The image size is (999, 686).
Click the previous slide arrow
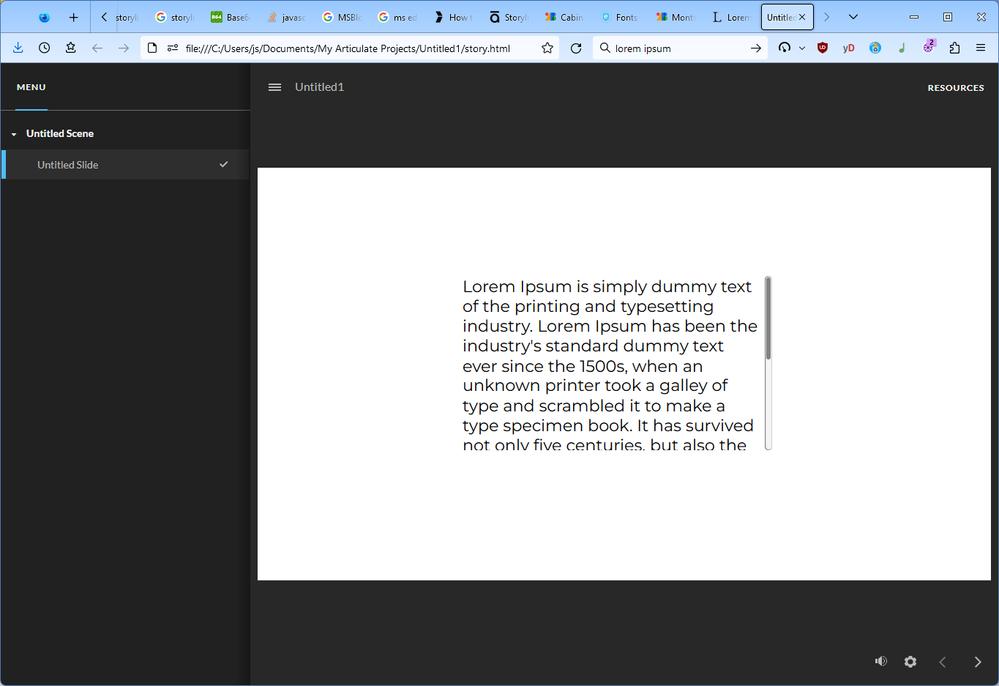click(942, 661)
